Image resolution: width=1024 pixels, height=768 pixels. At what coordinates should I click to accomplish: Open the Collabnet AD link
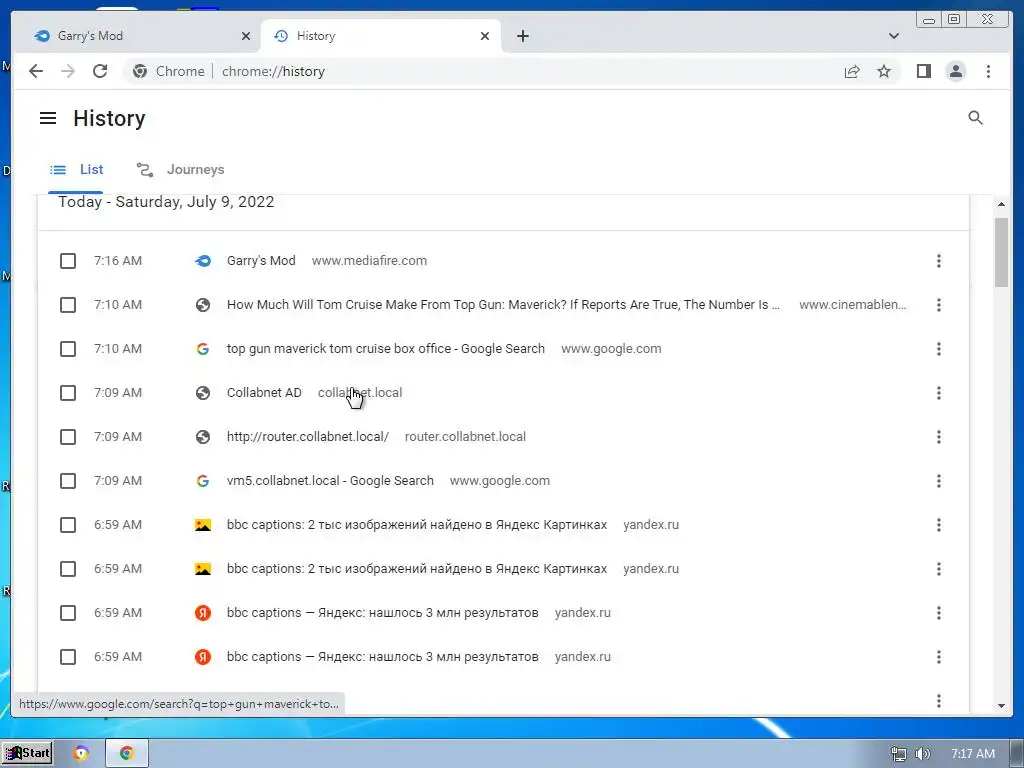pos(264,392)
